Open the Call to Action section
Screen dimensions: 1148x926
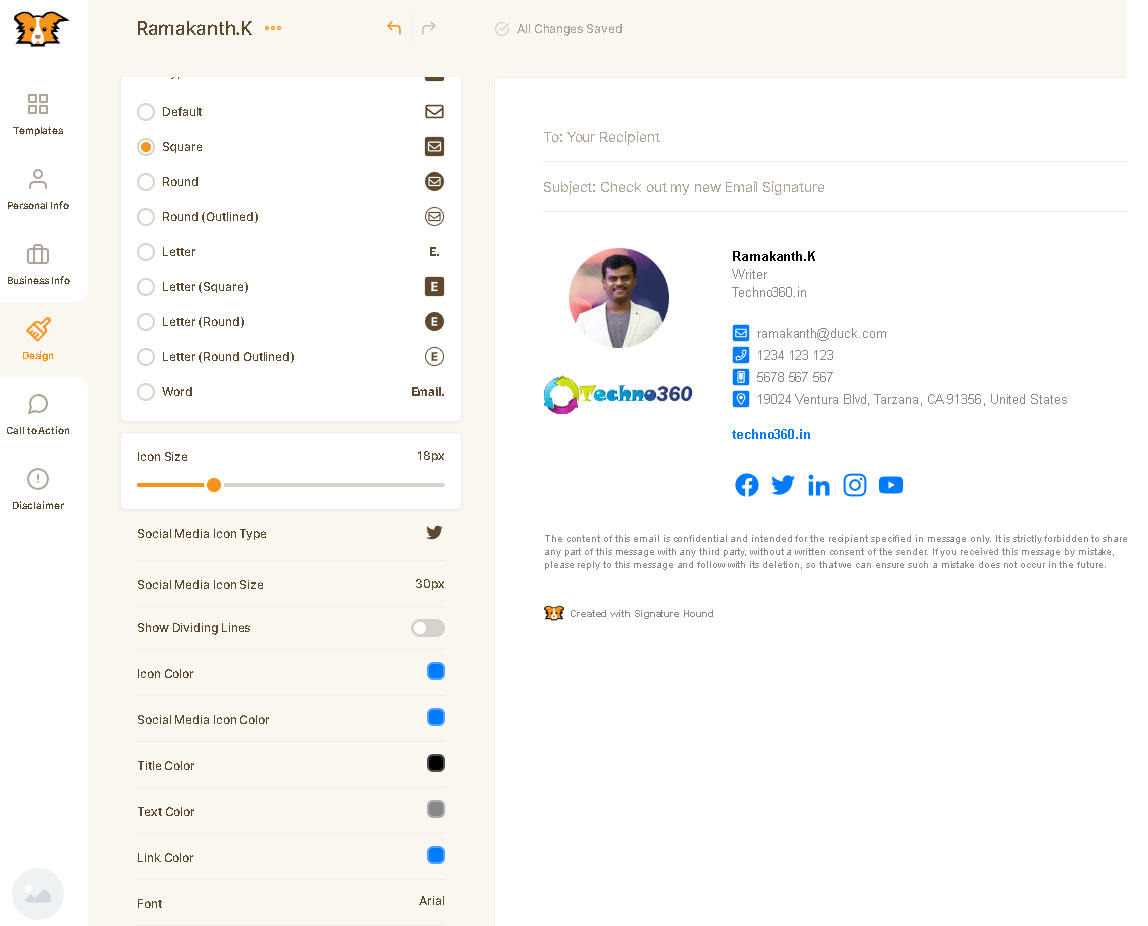click(38, 414)
